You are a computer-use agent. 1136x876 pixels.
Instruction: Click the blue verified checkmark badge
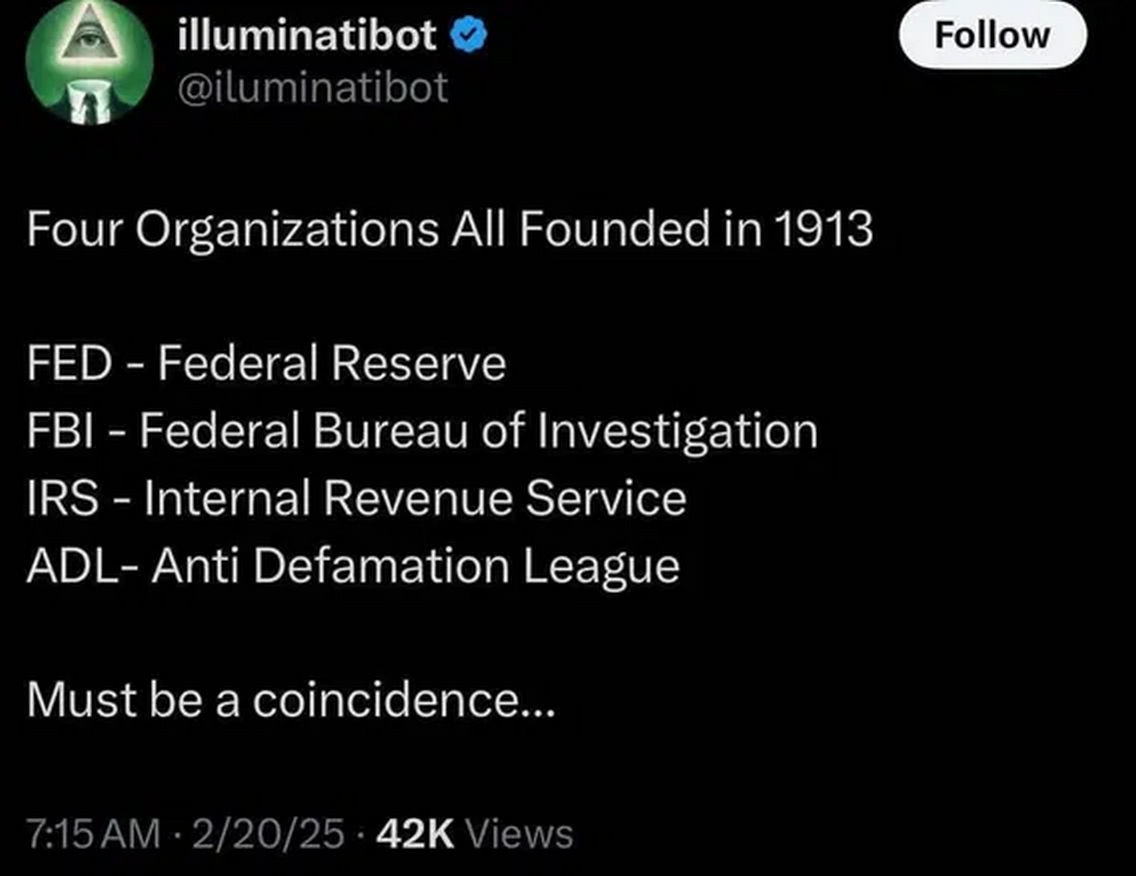click(469, 36)
